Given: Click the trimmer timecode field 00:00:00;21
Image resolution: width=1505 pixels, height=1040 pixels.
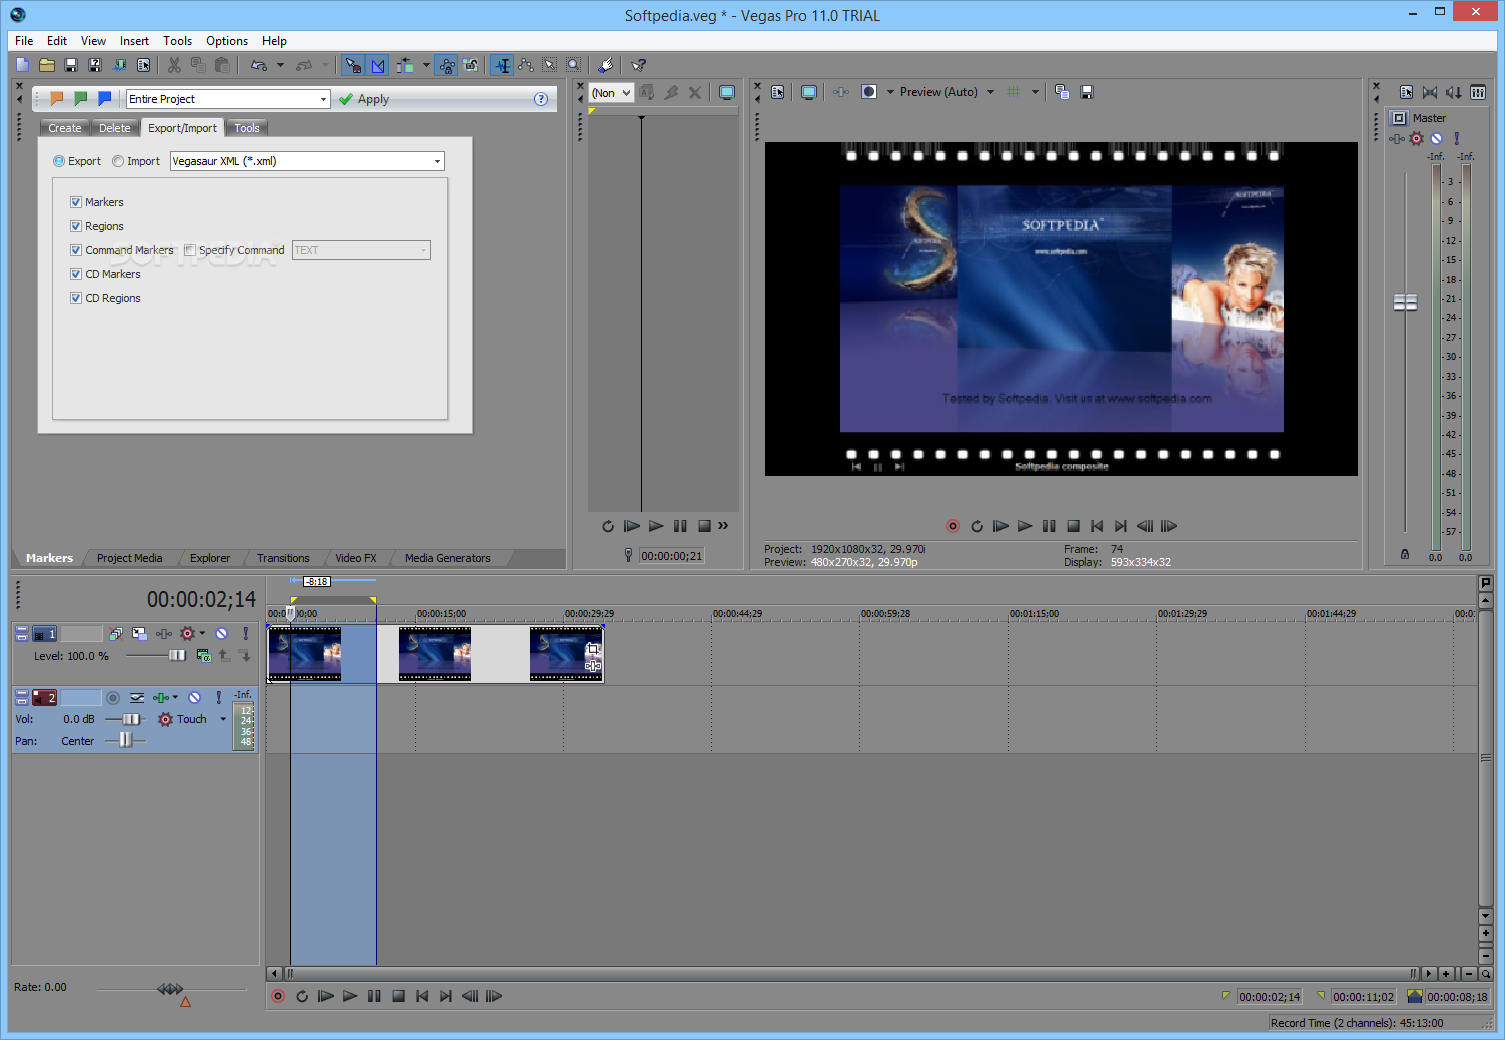Looking at the screenshot, I should tap(672, 556).
